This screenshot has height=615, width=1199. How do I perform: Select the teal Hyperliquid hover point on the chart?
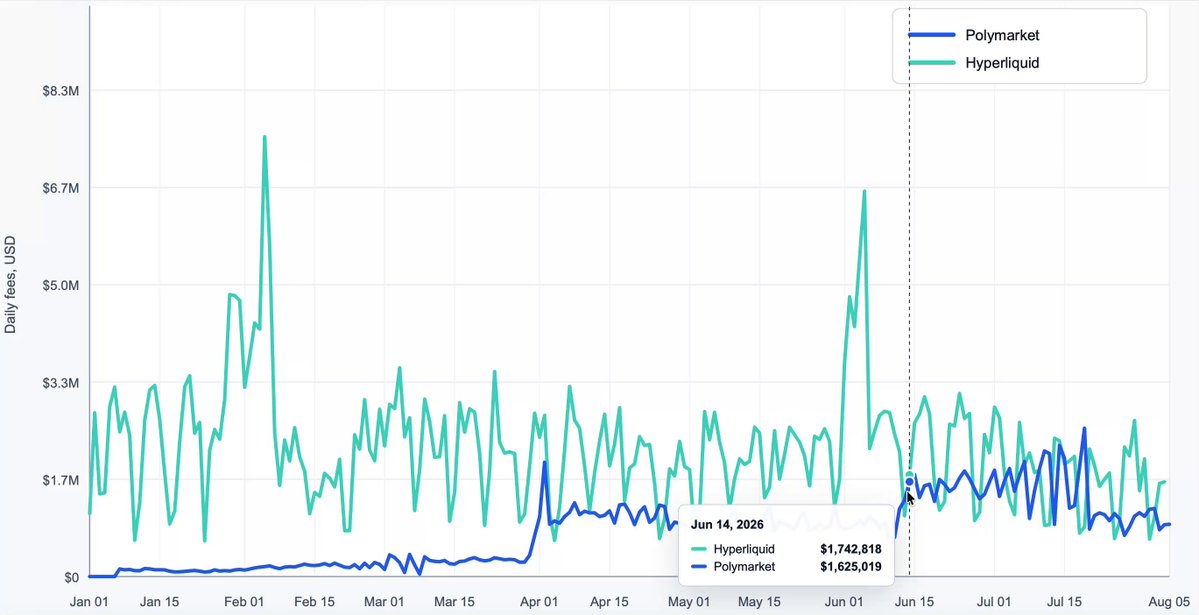[x=909, y=475]
